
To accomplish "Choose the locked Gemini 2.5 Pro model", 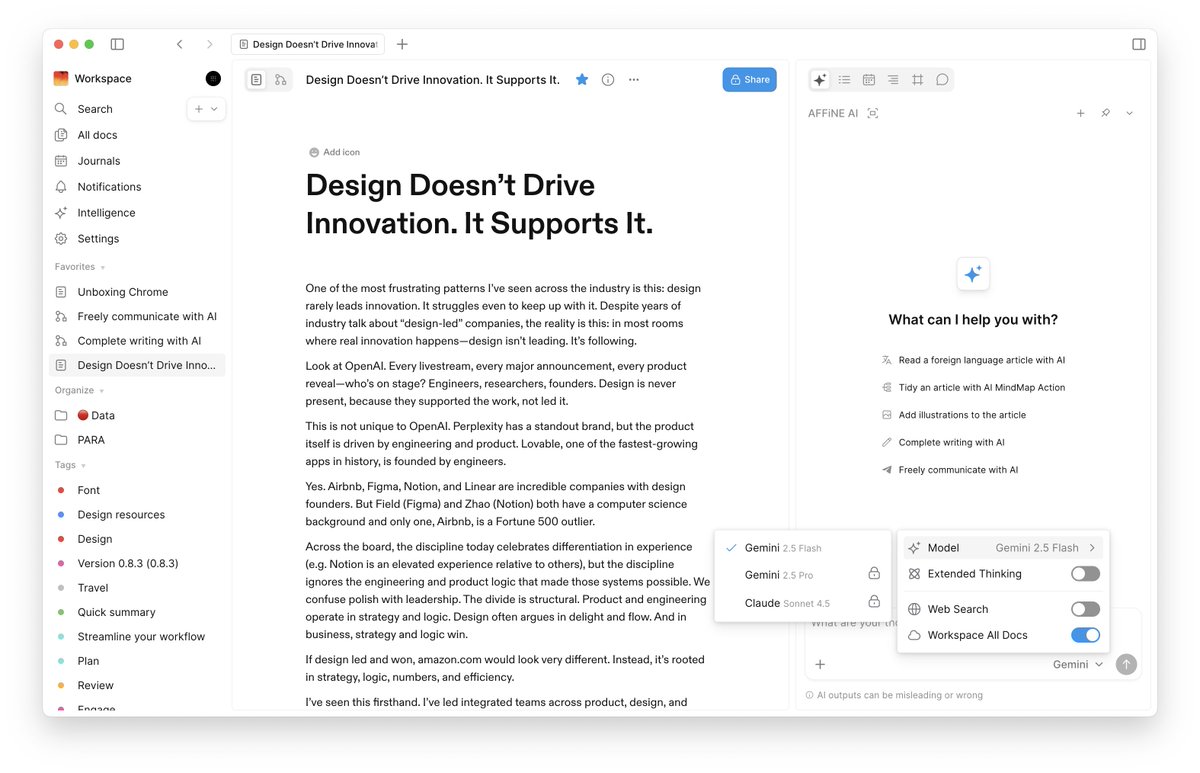I will coord(802,575).
